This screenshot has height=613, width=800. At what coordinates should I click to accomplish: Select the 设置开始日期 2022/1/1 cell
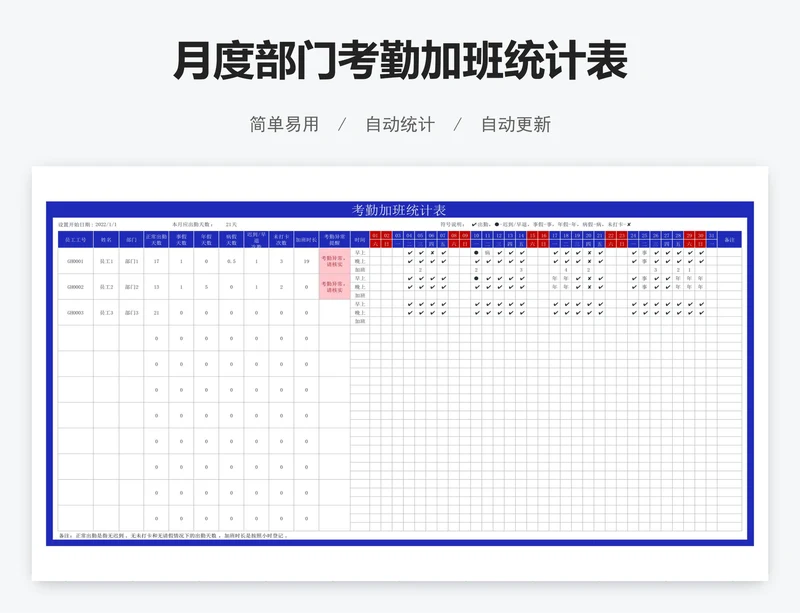tap(88, 225)
